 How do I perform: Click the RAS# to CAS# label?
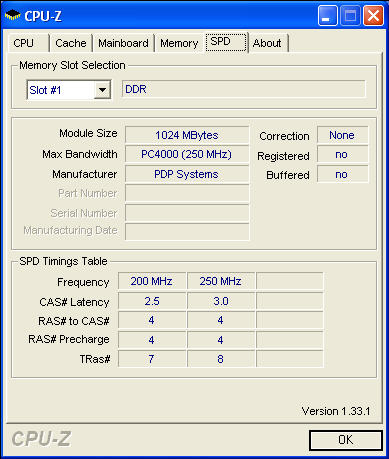(x=74, y=321)
